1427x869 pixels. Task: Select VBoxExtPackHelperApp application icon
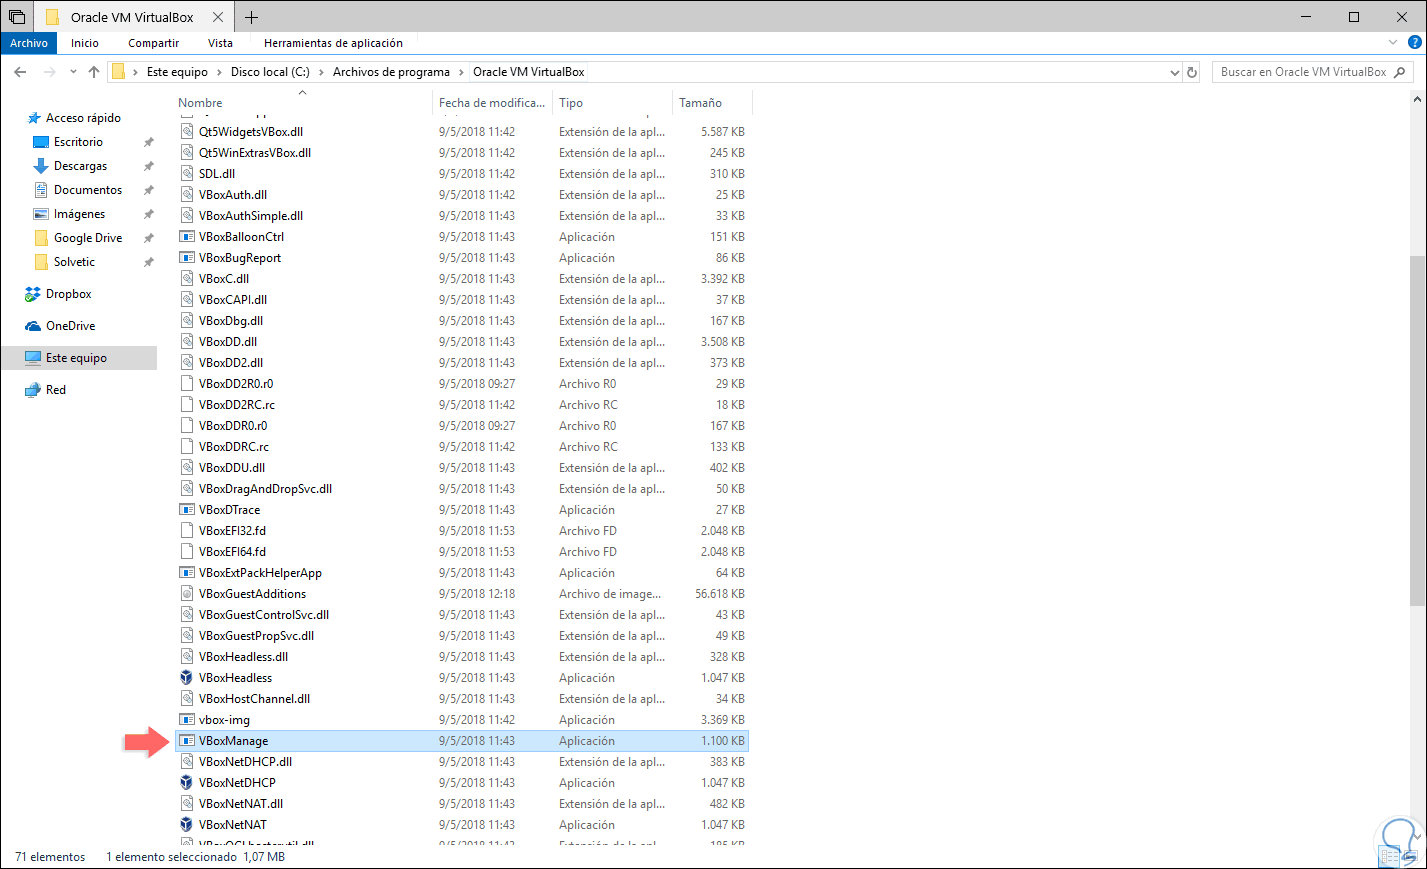186,573
